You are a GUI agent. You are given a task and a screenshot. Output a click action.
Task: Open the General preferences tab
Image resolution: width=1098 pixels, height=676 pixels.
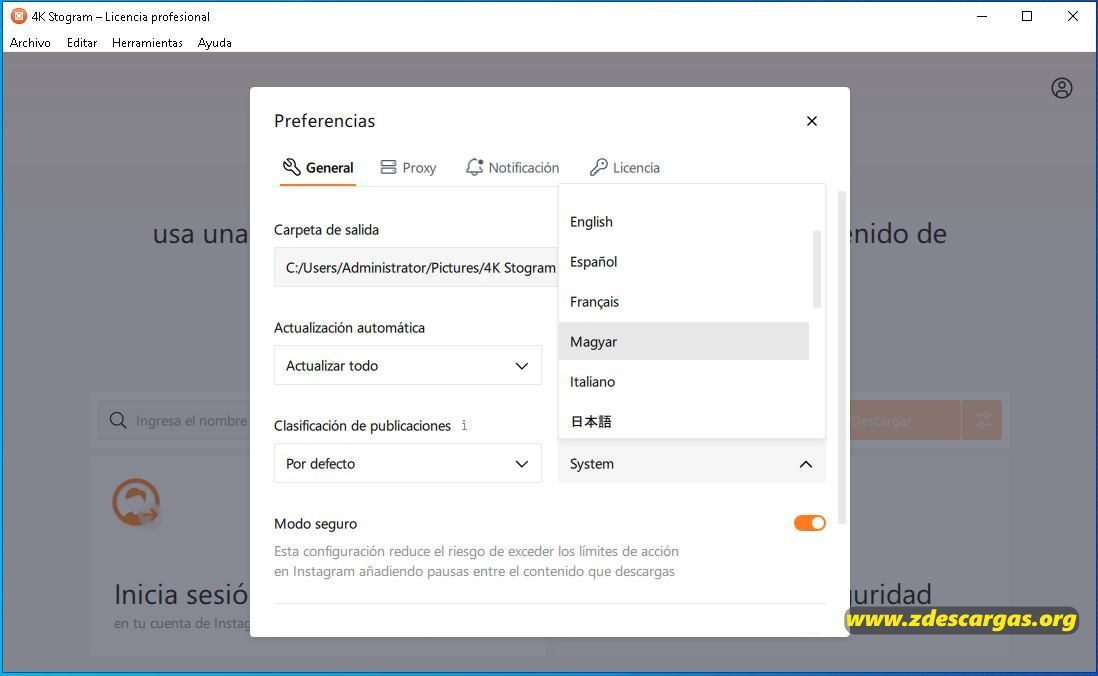point(318,167)
